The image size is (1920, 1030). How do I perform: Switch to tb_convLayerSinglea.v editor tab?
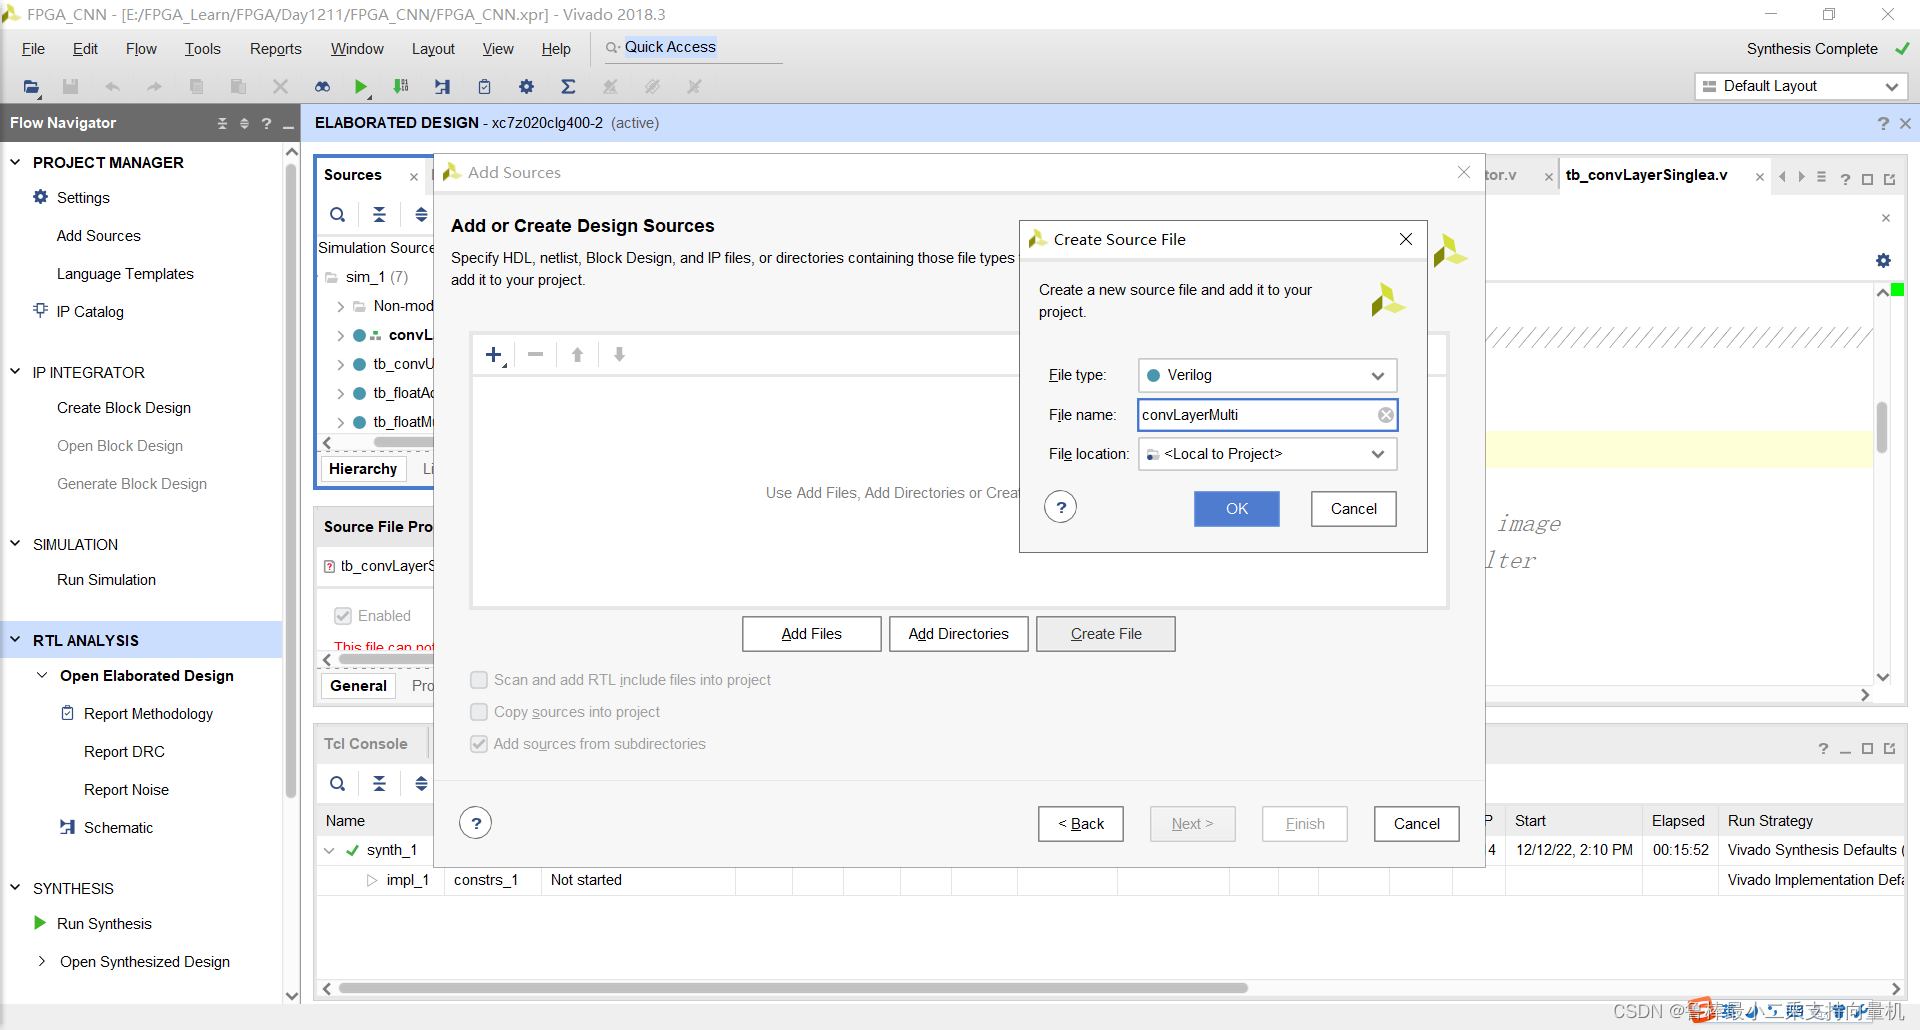tap(1646, 175)
